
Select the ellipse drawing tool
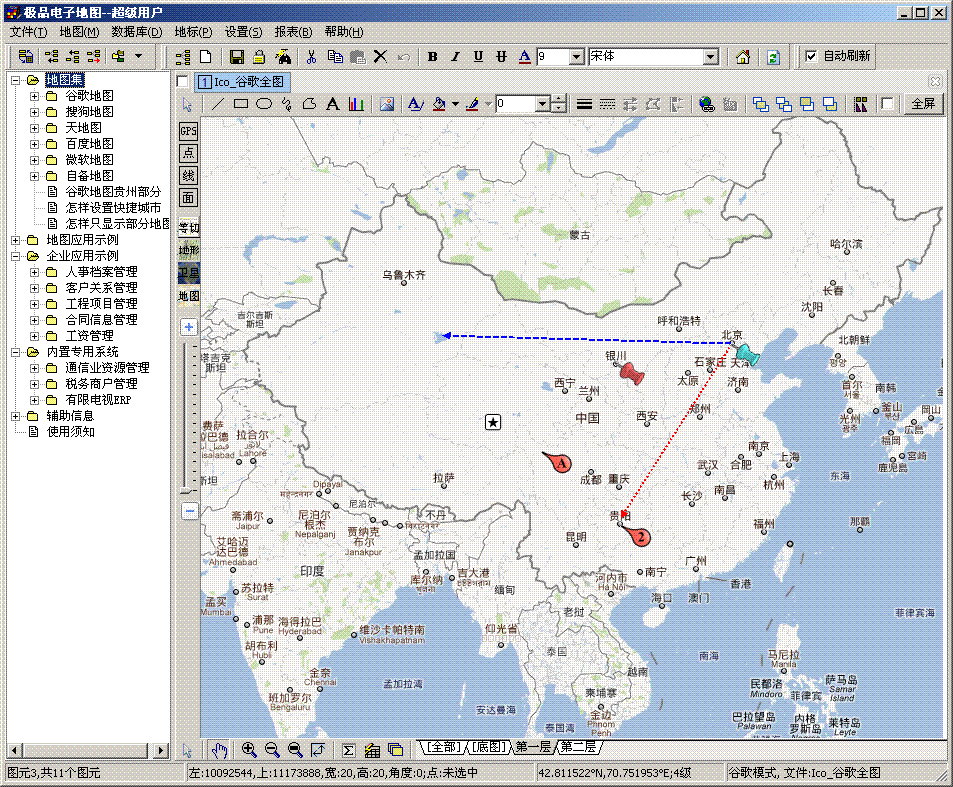[x=264, y=104]
